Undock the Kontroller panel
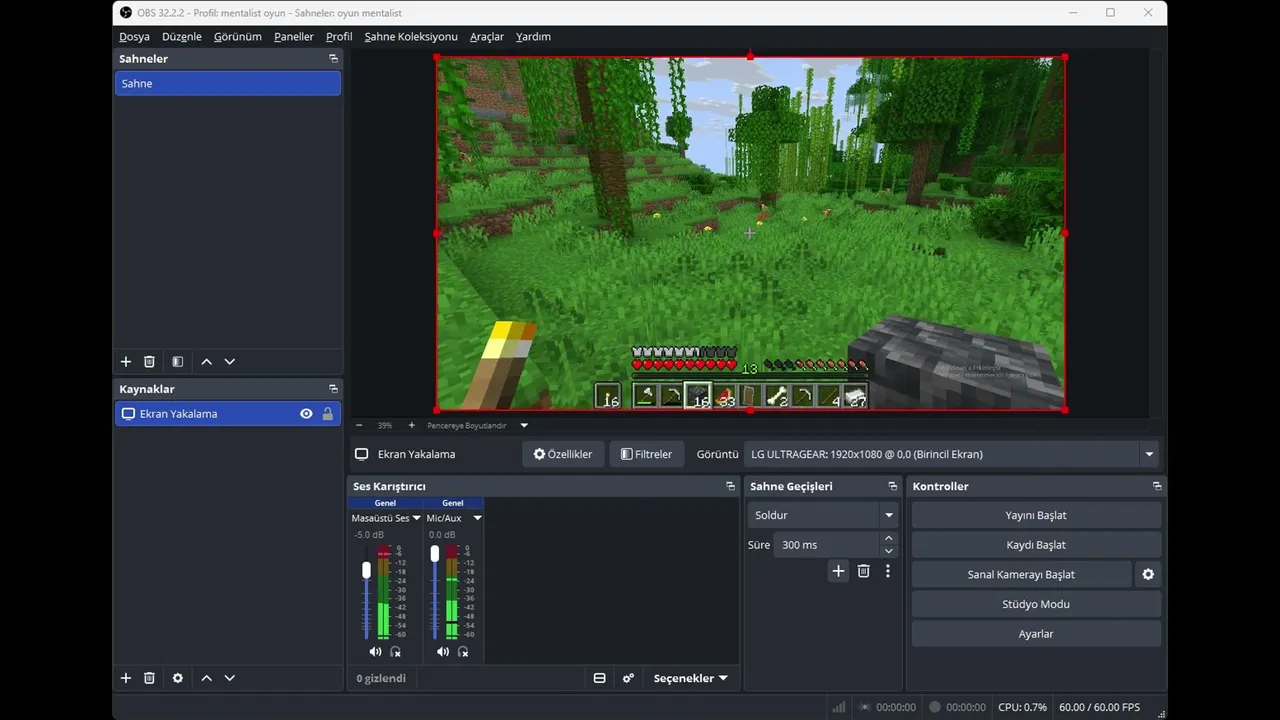The height and width of the screenshot is (720, 1280). tap(1157, 486)
